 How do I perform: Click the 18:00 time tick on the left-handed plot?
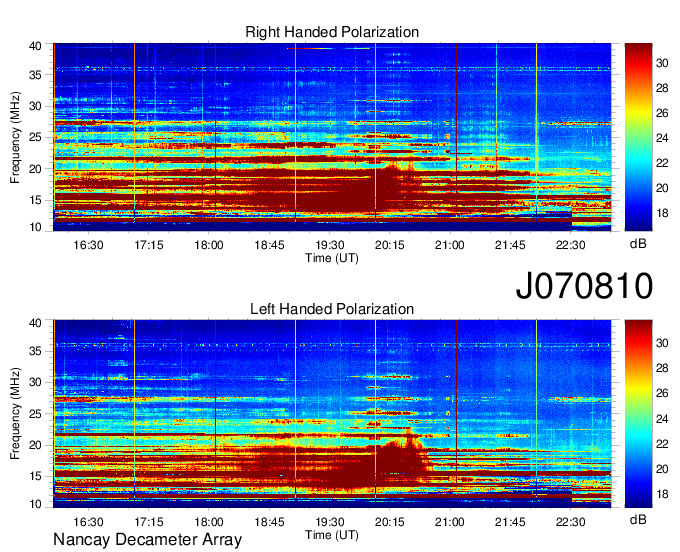[209, 522]
